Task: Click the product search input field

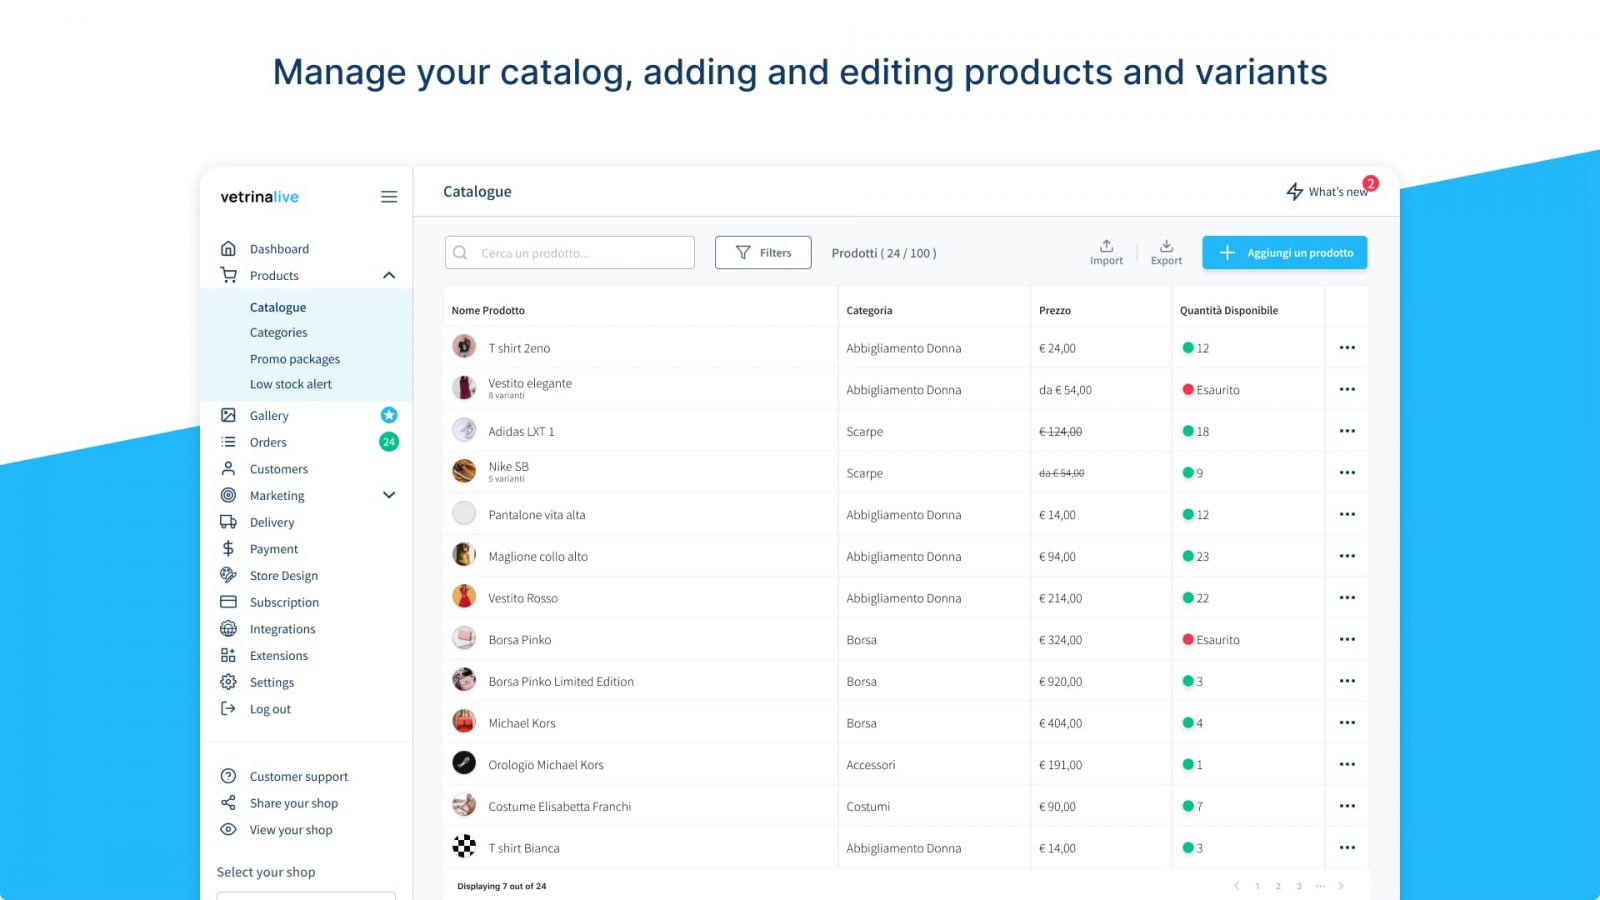Action: [x=568, y=252]
